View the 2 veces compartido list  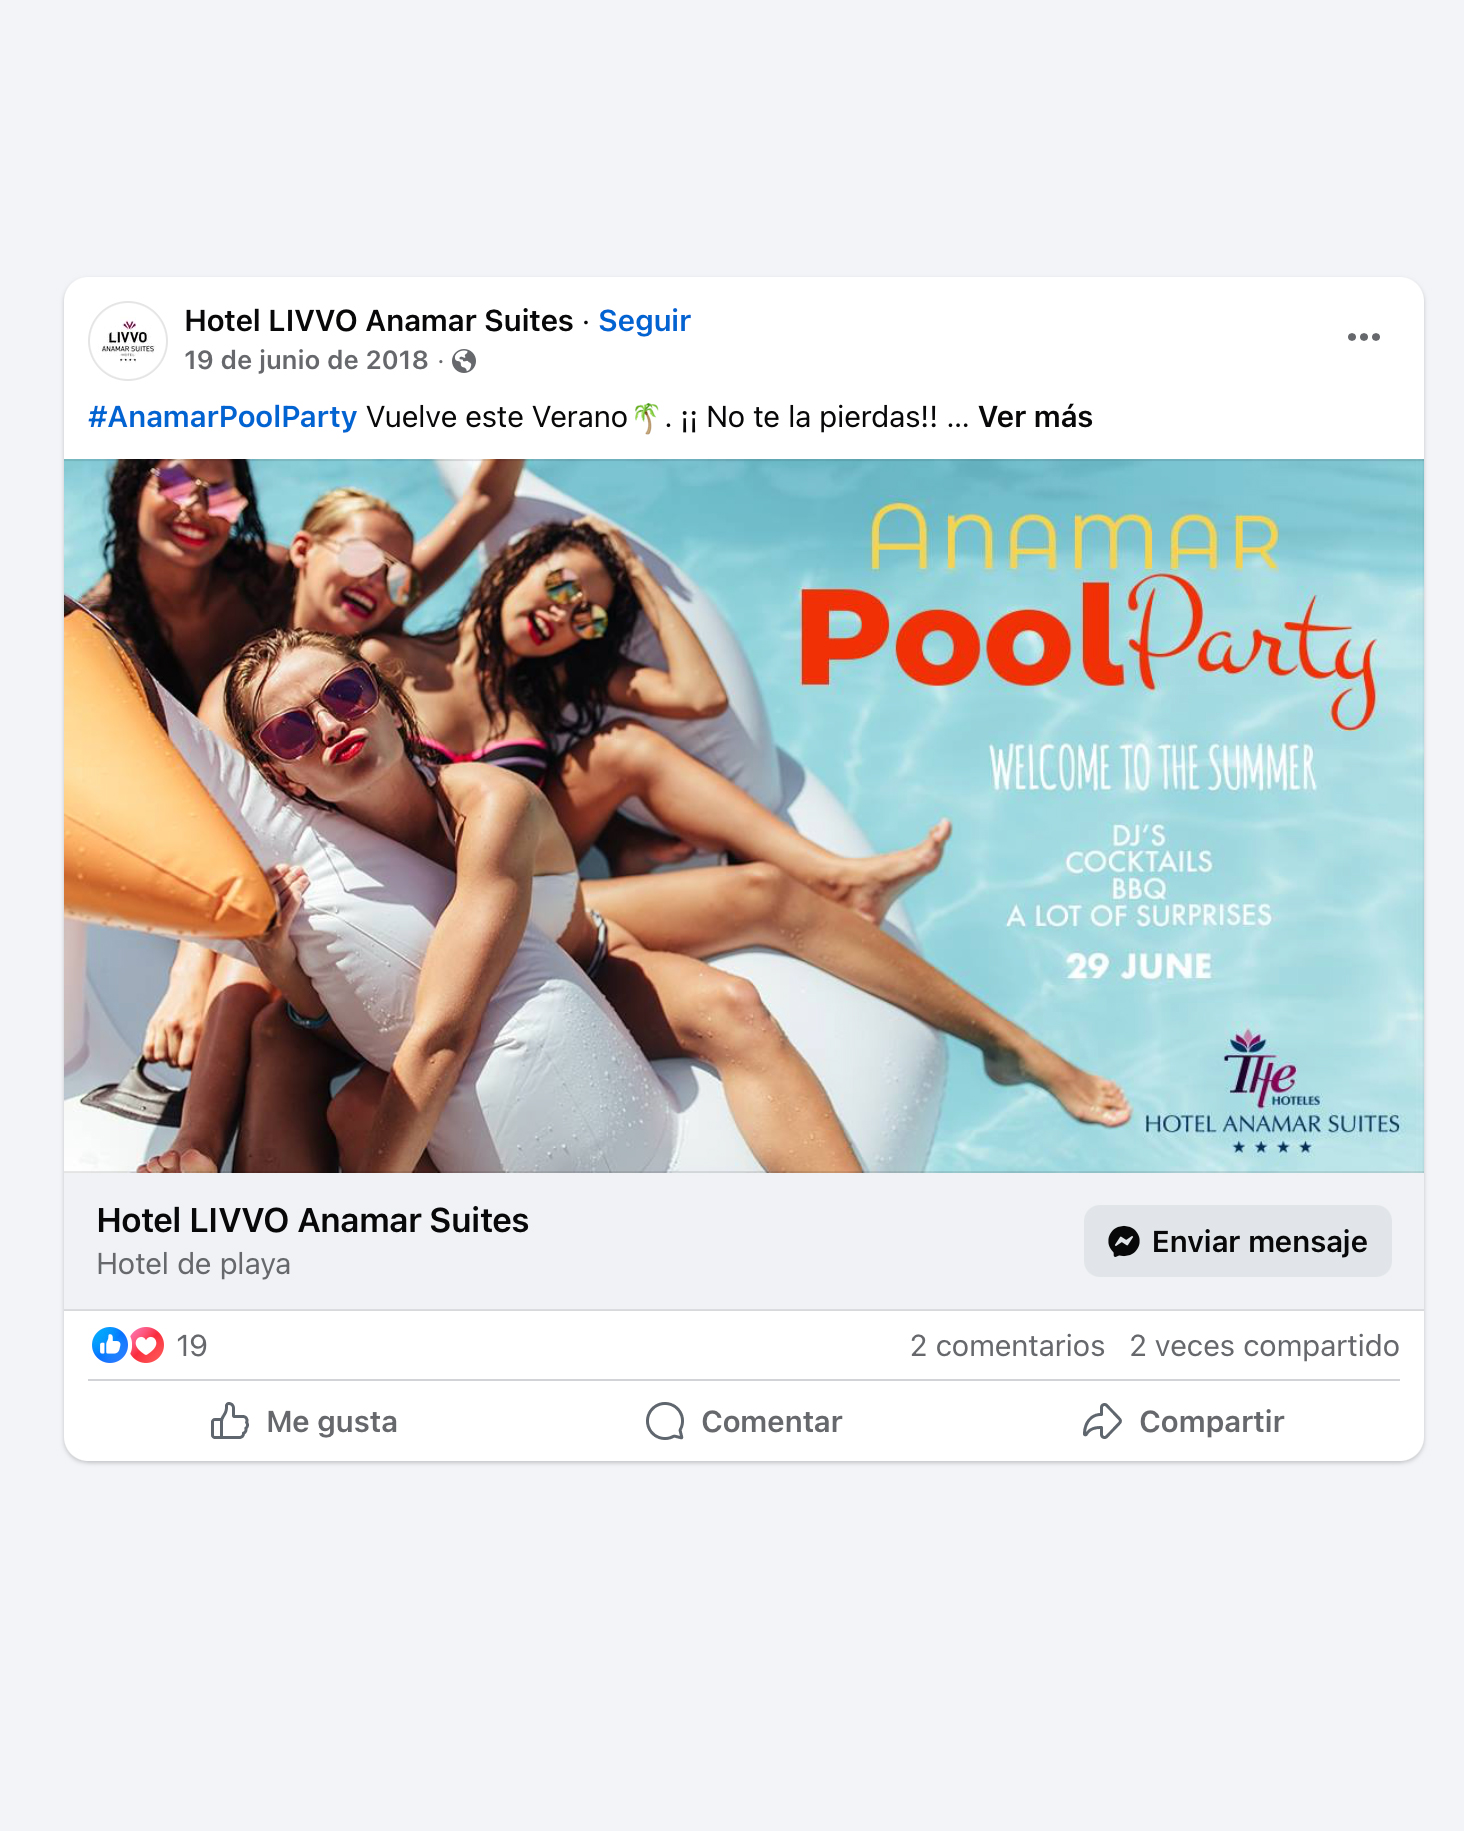point(1264,1346)
